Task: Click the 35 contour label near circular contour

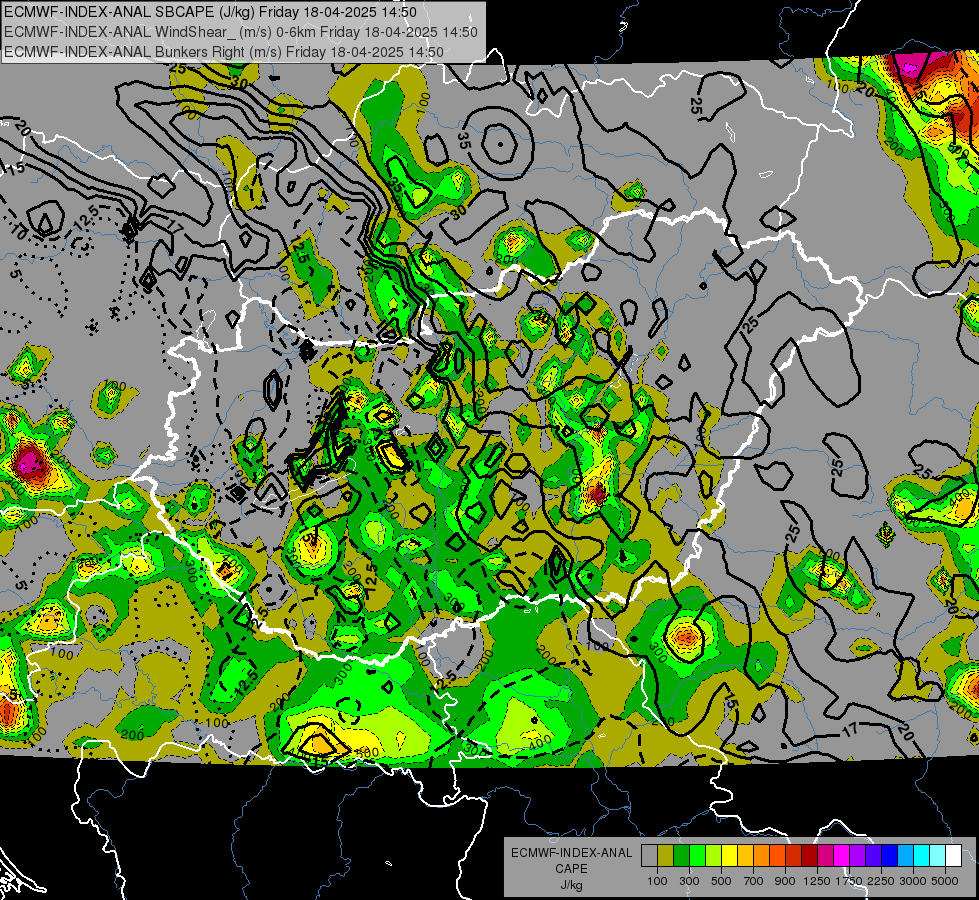Action: pyautogui.click(x=464, y=141)
